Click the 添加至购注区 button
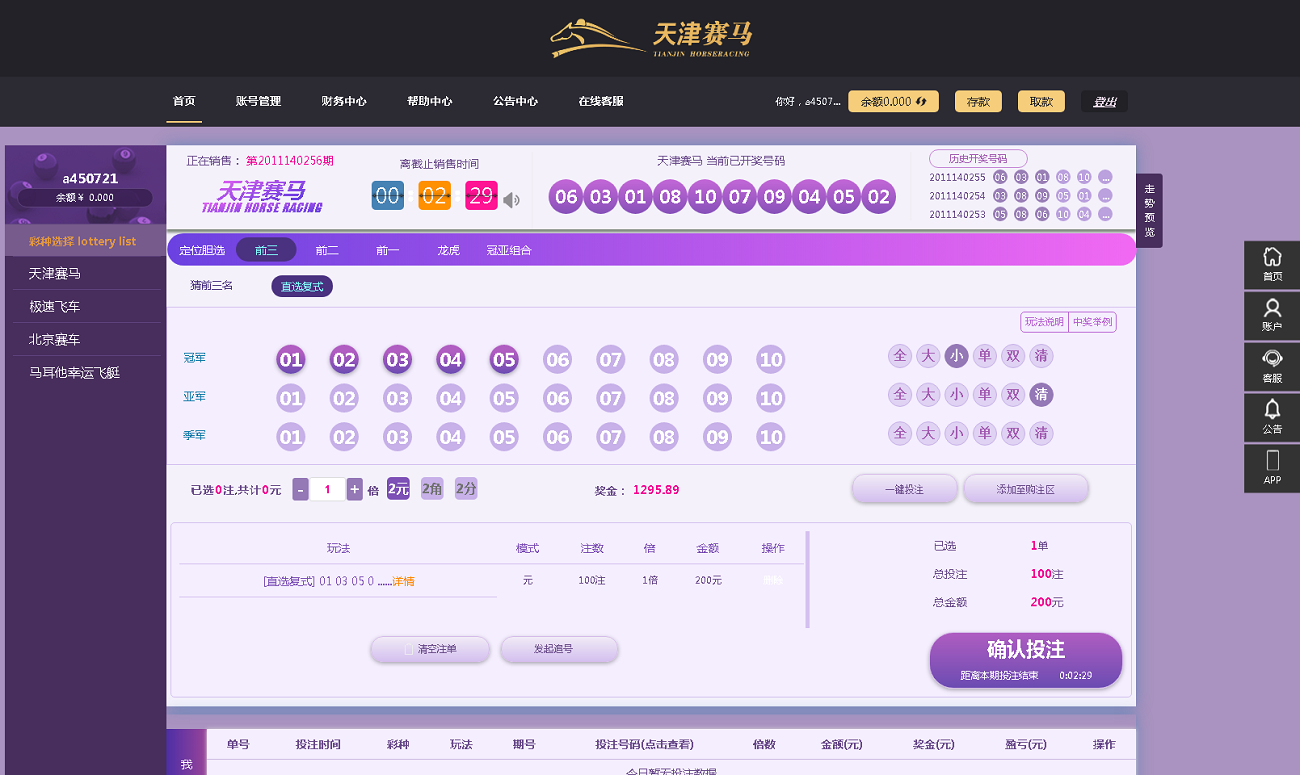 pos(1025,490)
